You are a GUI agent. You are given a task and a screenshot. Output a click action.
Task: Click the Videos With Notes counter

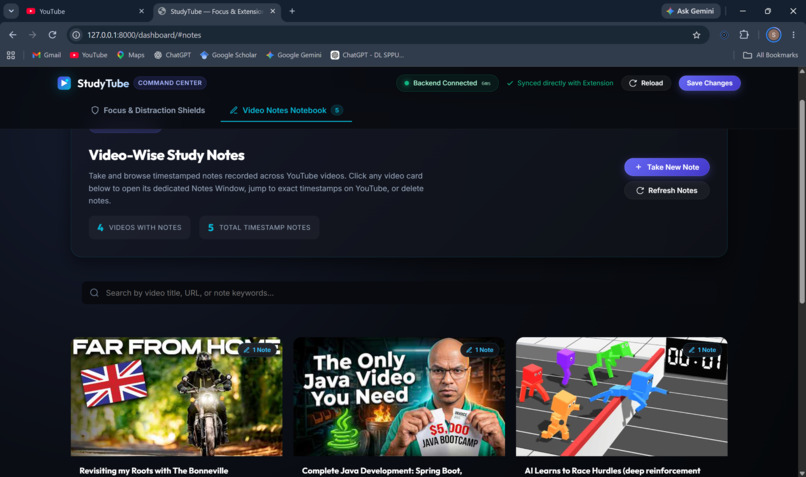click(139, 227)
